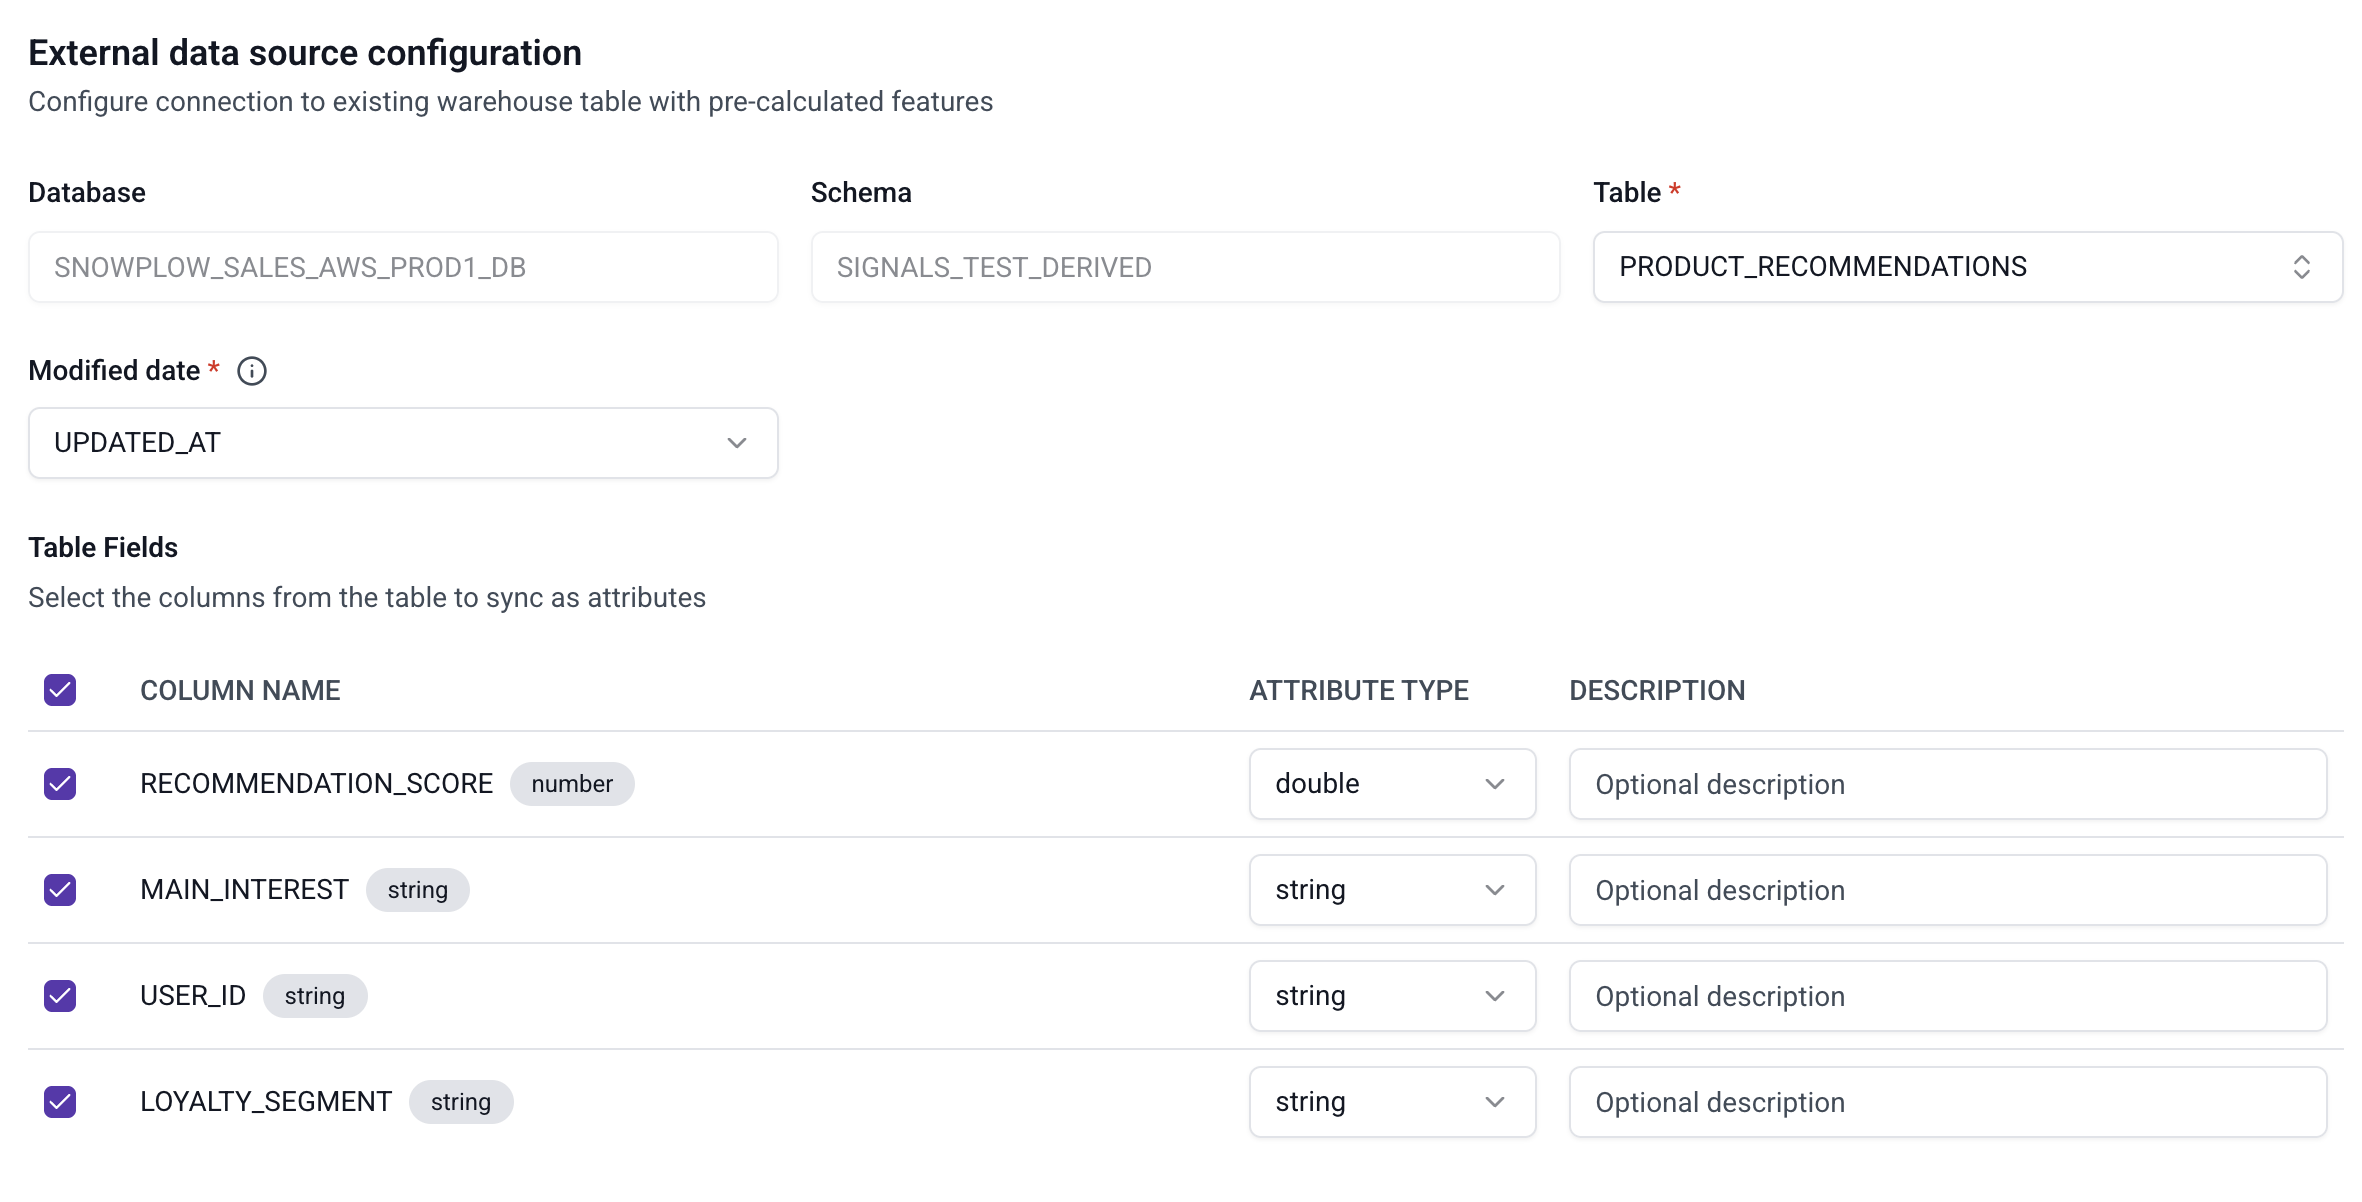Click the RECOMMENDATION_SCORE column name
The width and height of the screenshot is (2362, 1202).
point(316,784)
